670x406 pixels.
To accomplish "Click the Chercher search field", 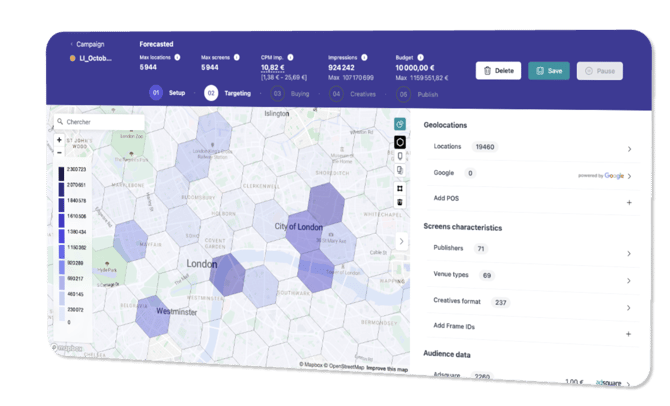I will point(100,122).
